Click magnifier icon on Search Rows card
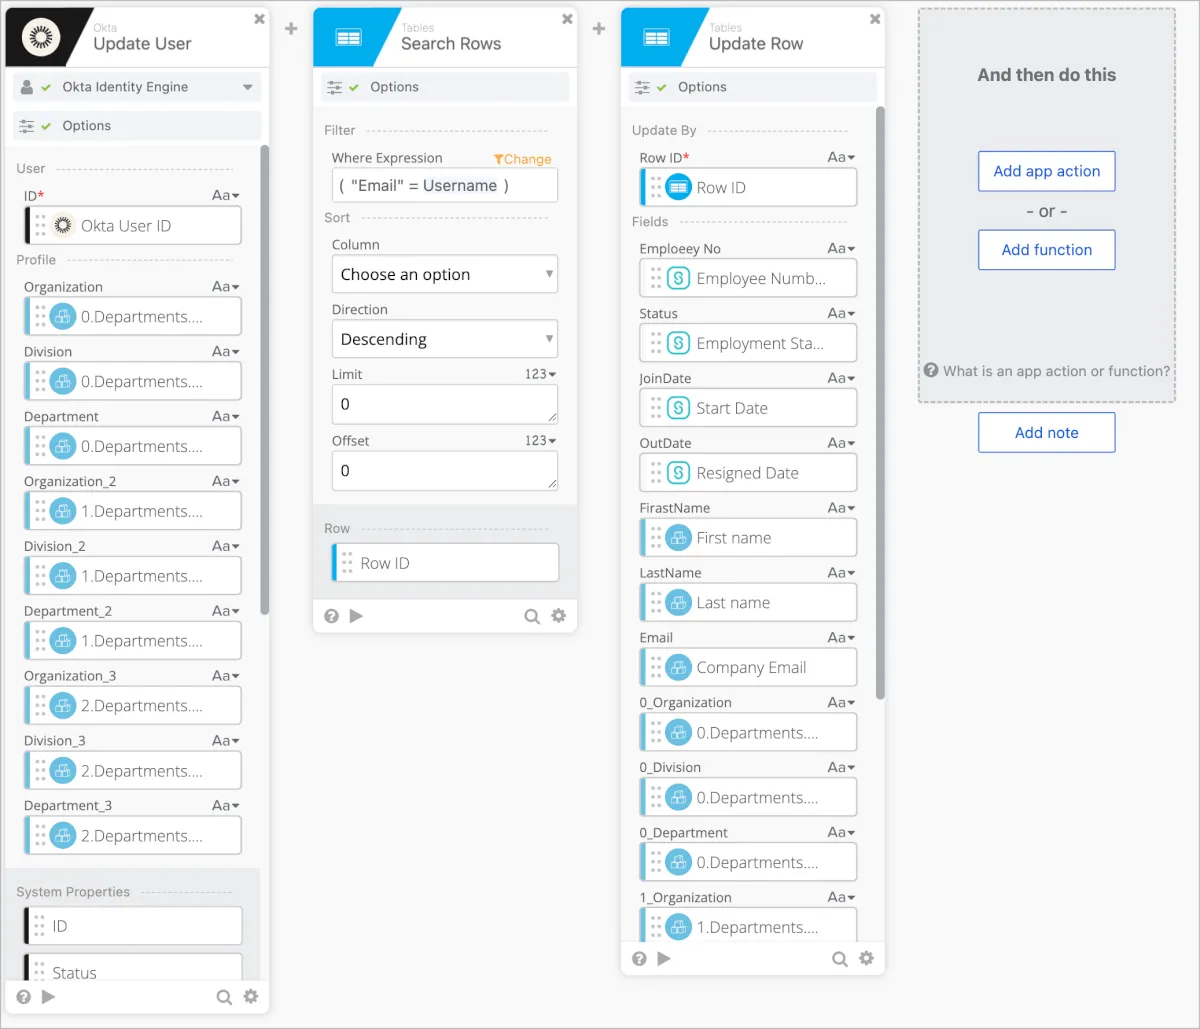This screenshot has height=1029, width=1200. coord(532,616)
